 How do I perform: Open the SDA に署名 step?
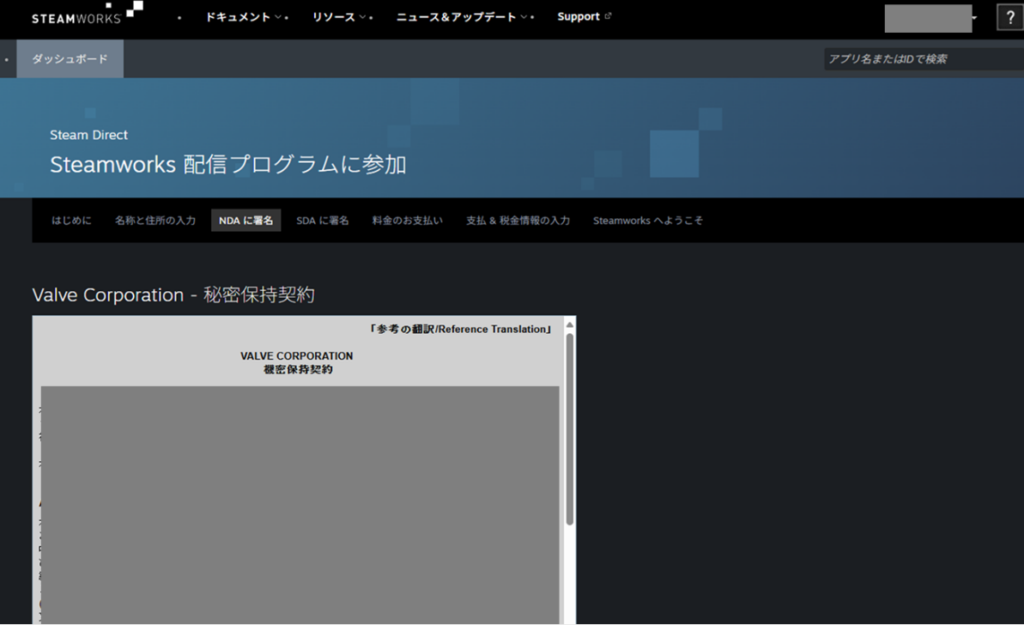point(322,220)
